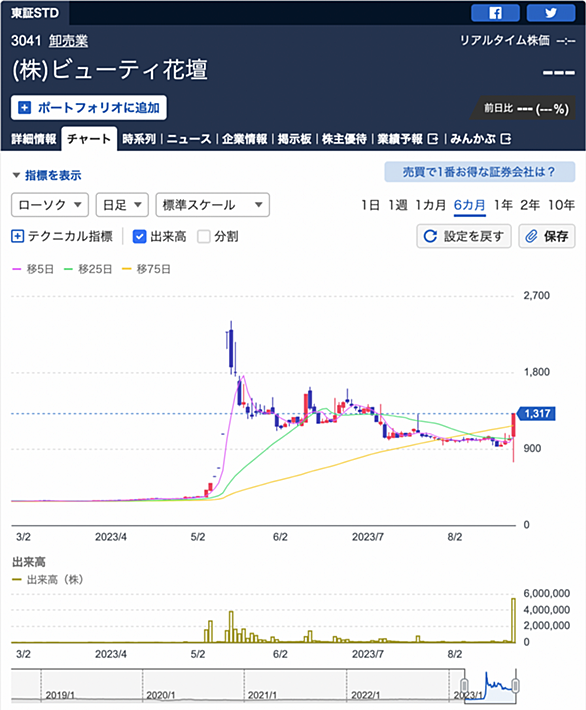Viewport: 586px width, 710px height.
Task: Click the 2019/1 point in the range navigator
Action: pyautogui.click(x=60, y=695)
